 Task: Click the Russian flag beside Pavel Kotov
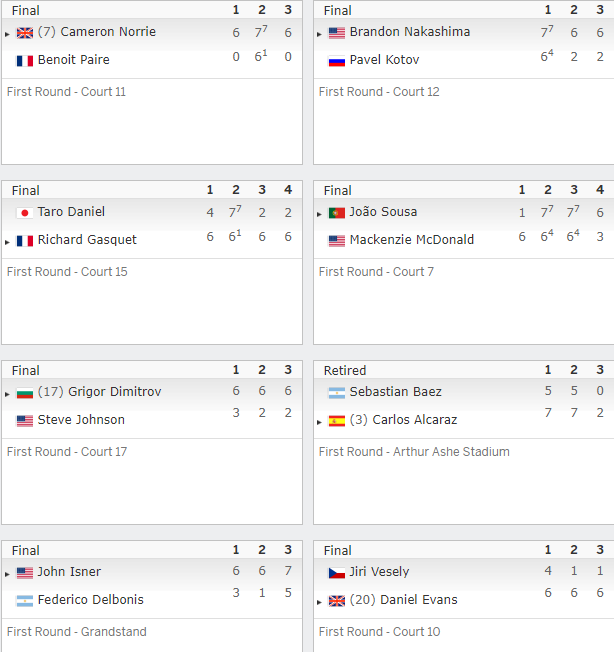coord(337,61)
